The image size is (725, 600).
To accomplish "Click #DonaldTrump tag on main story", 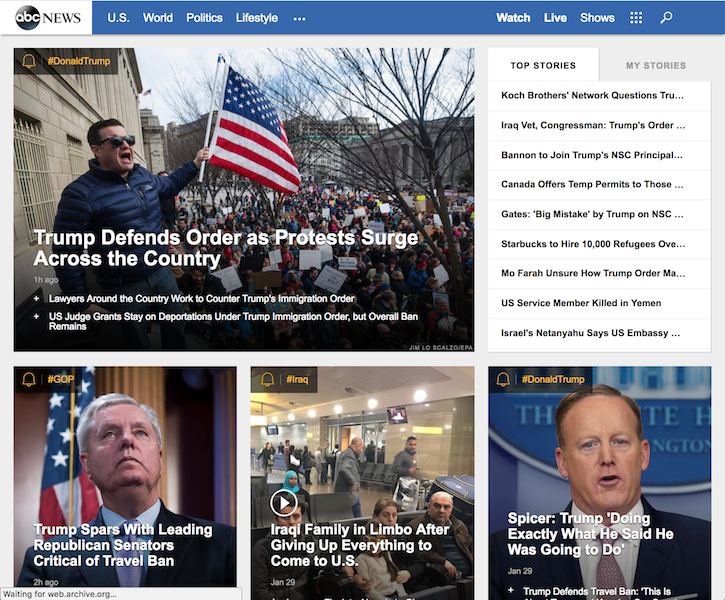I will 79,61.
